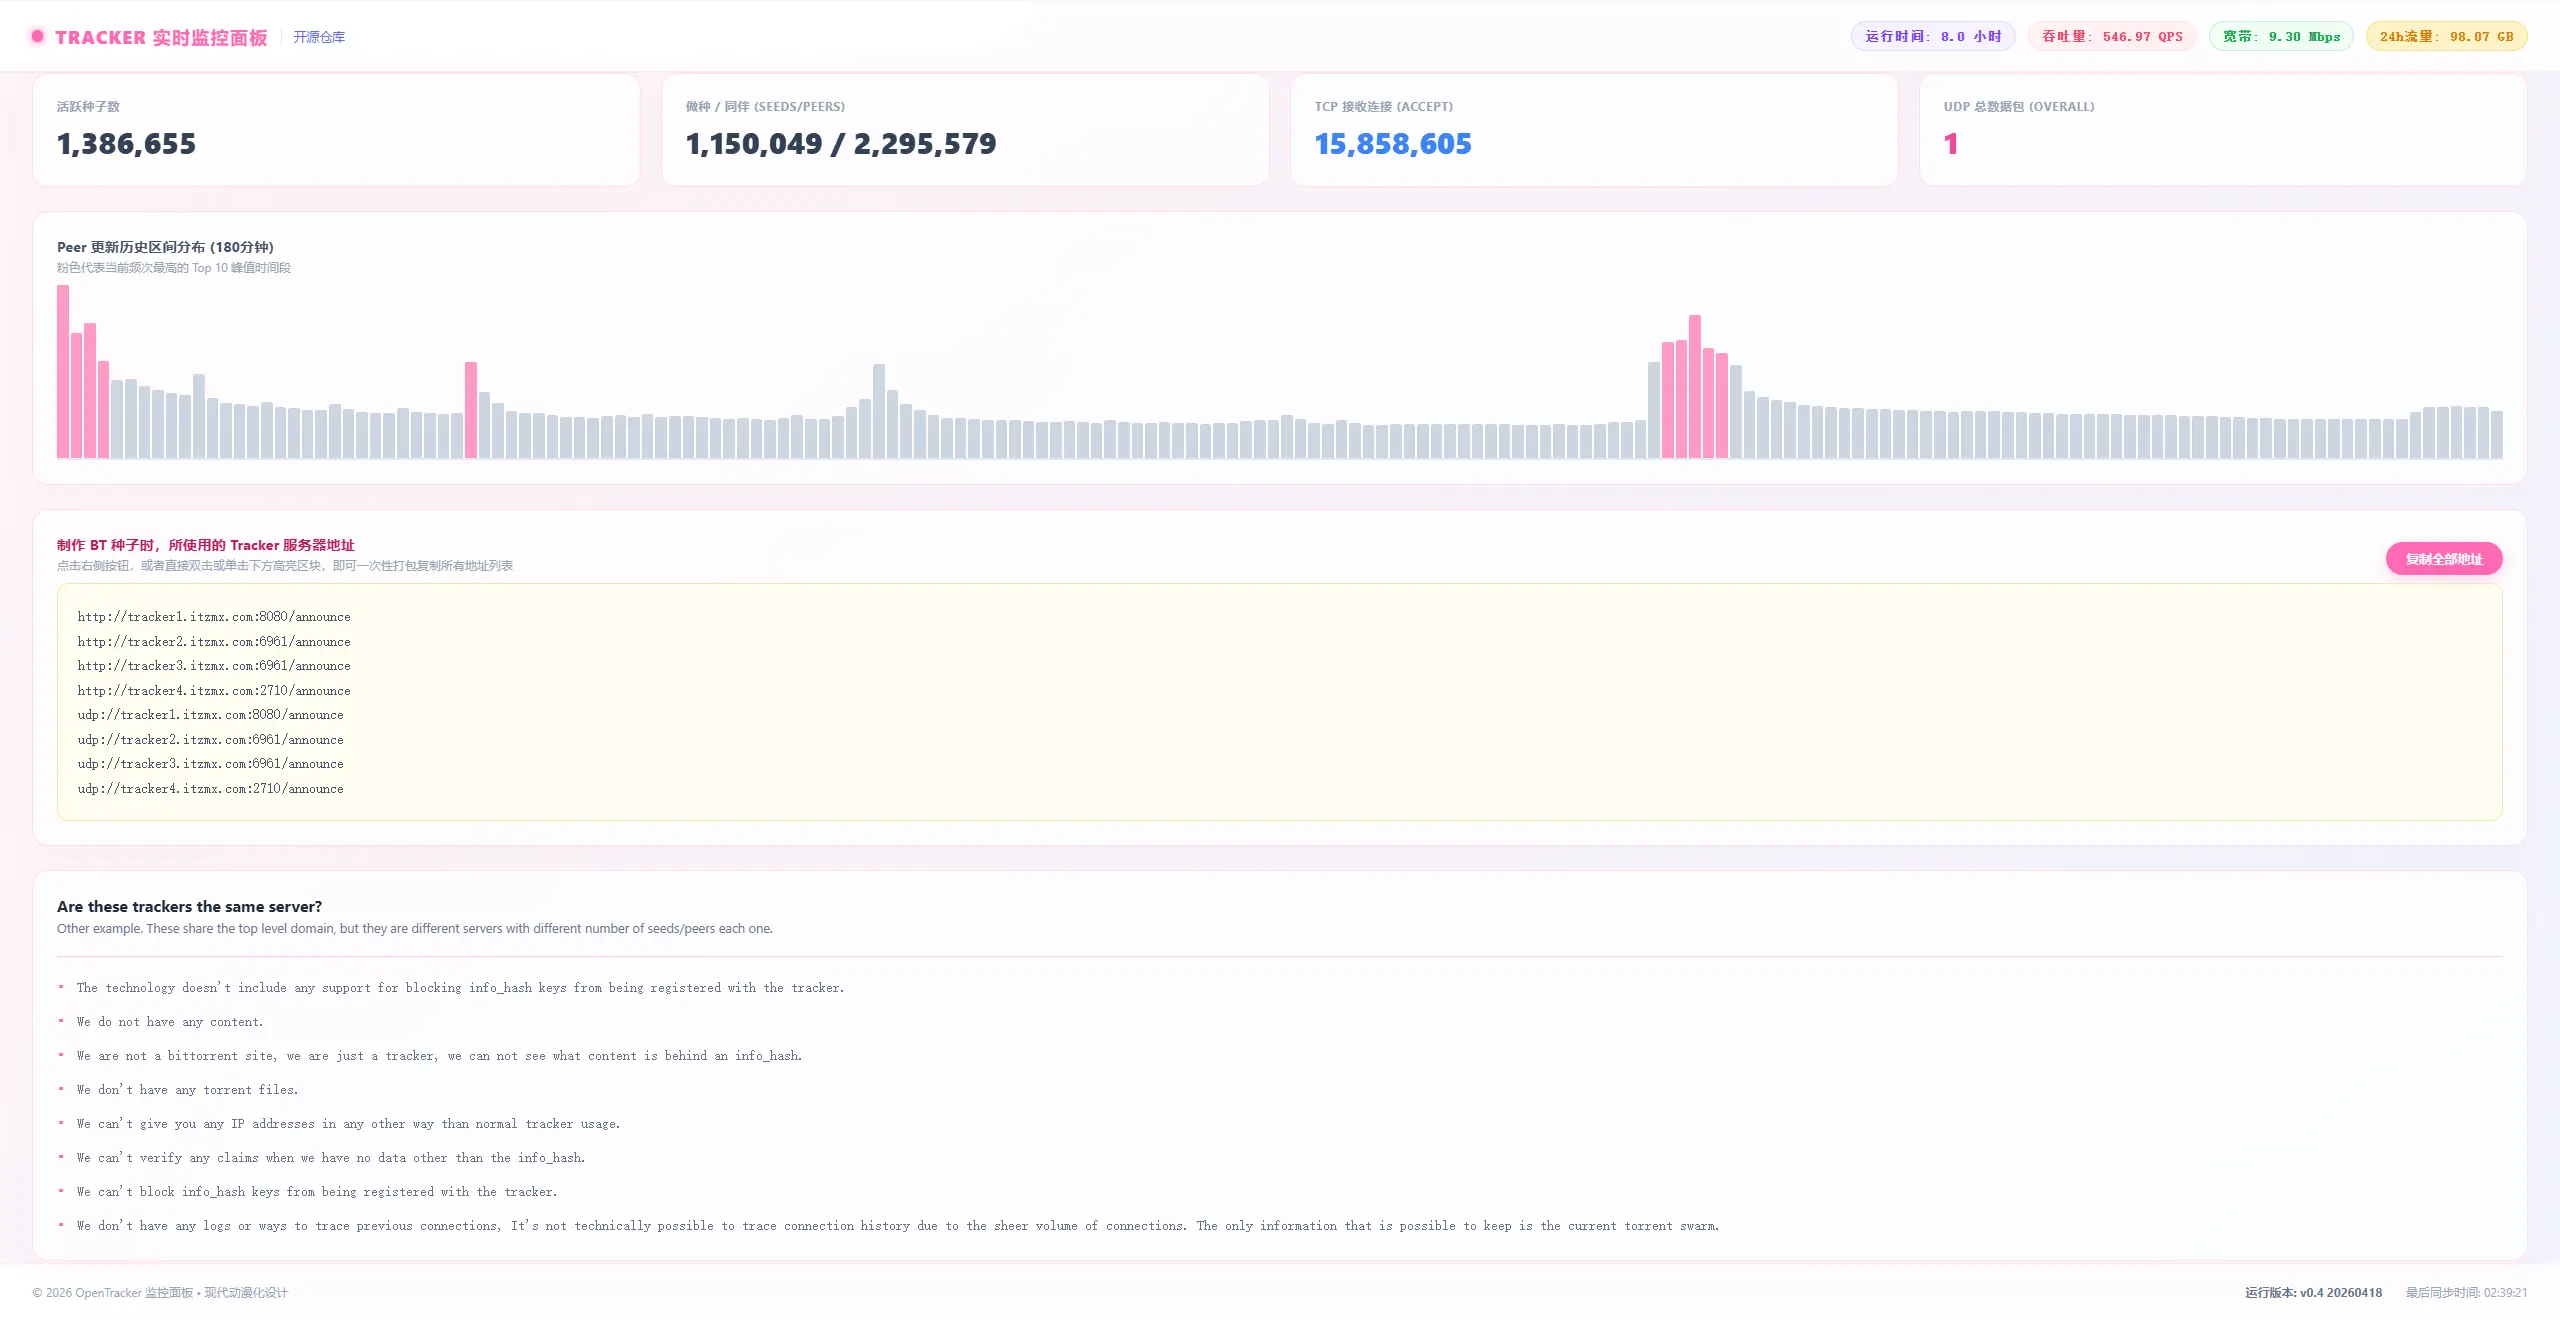Click the tallest pink bar at chart start
Image resolution: width=2560 pixels, height=1320 pixels.
[x=63, y=372]
